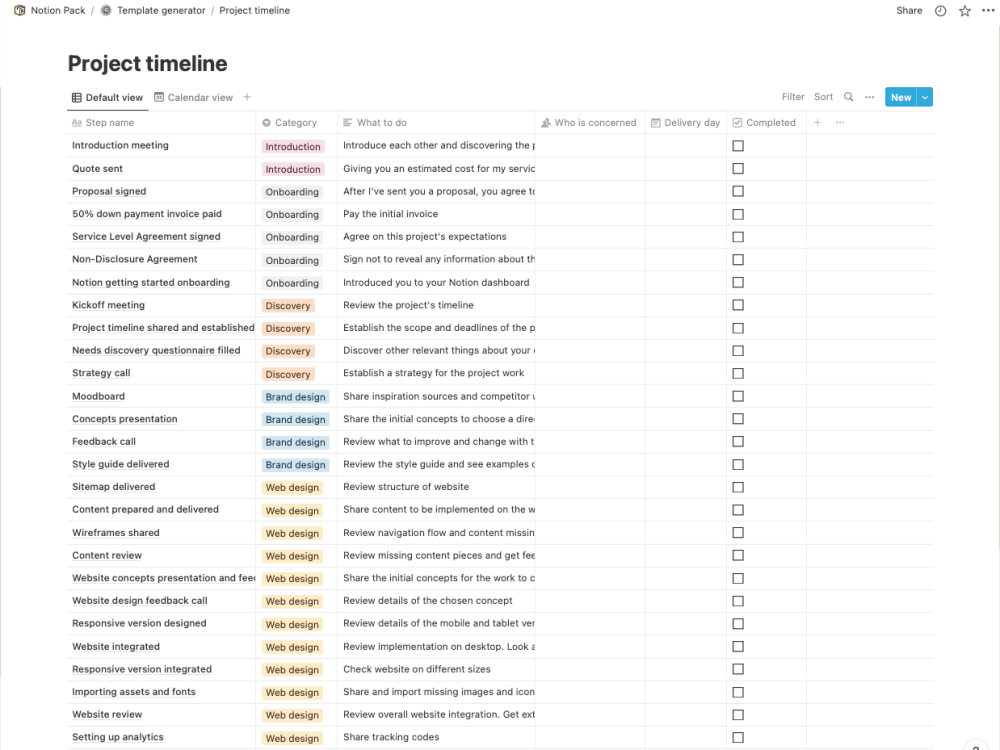Viewport: 1000px width, 750px height.
Task: Check Completed for Setting up analytics
Action: tap(738, 737)
